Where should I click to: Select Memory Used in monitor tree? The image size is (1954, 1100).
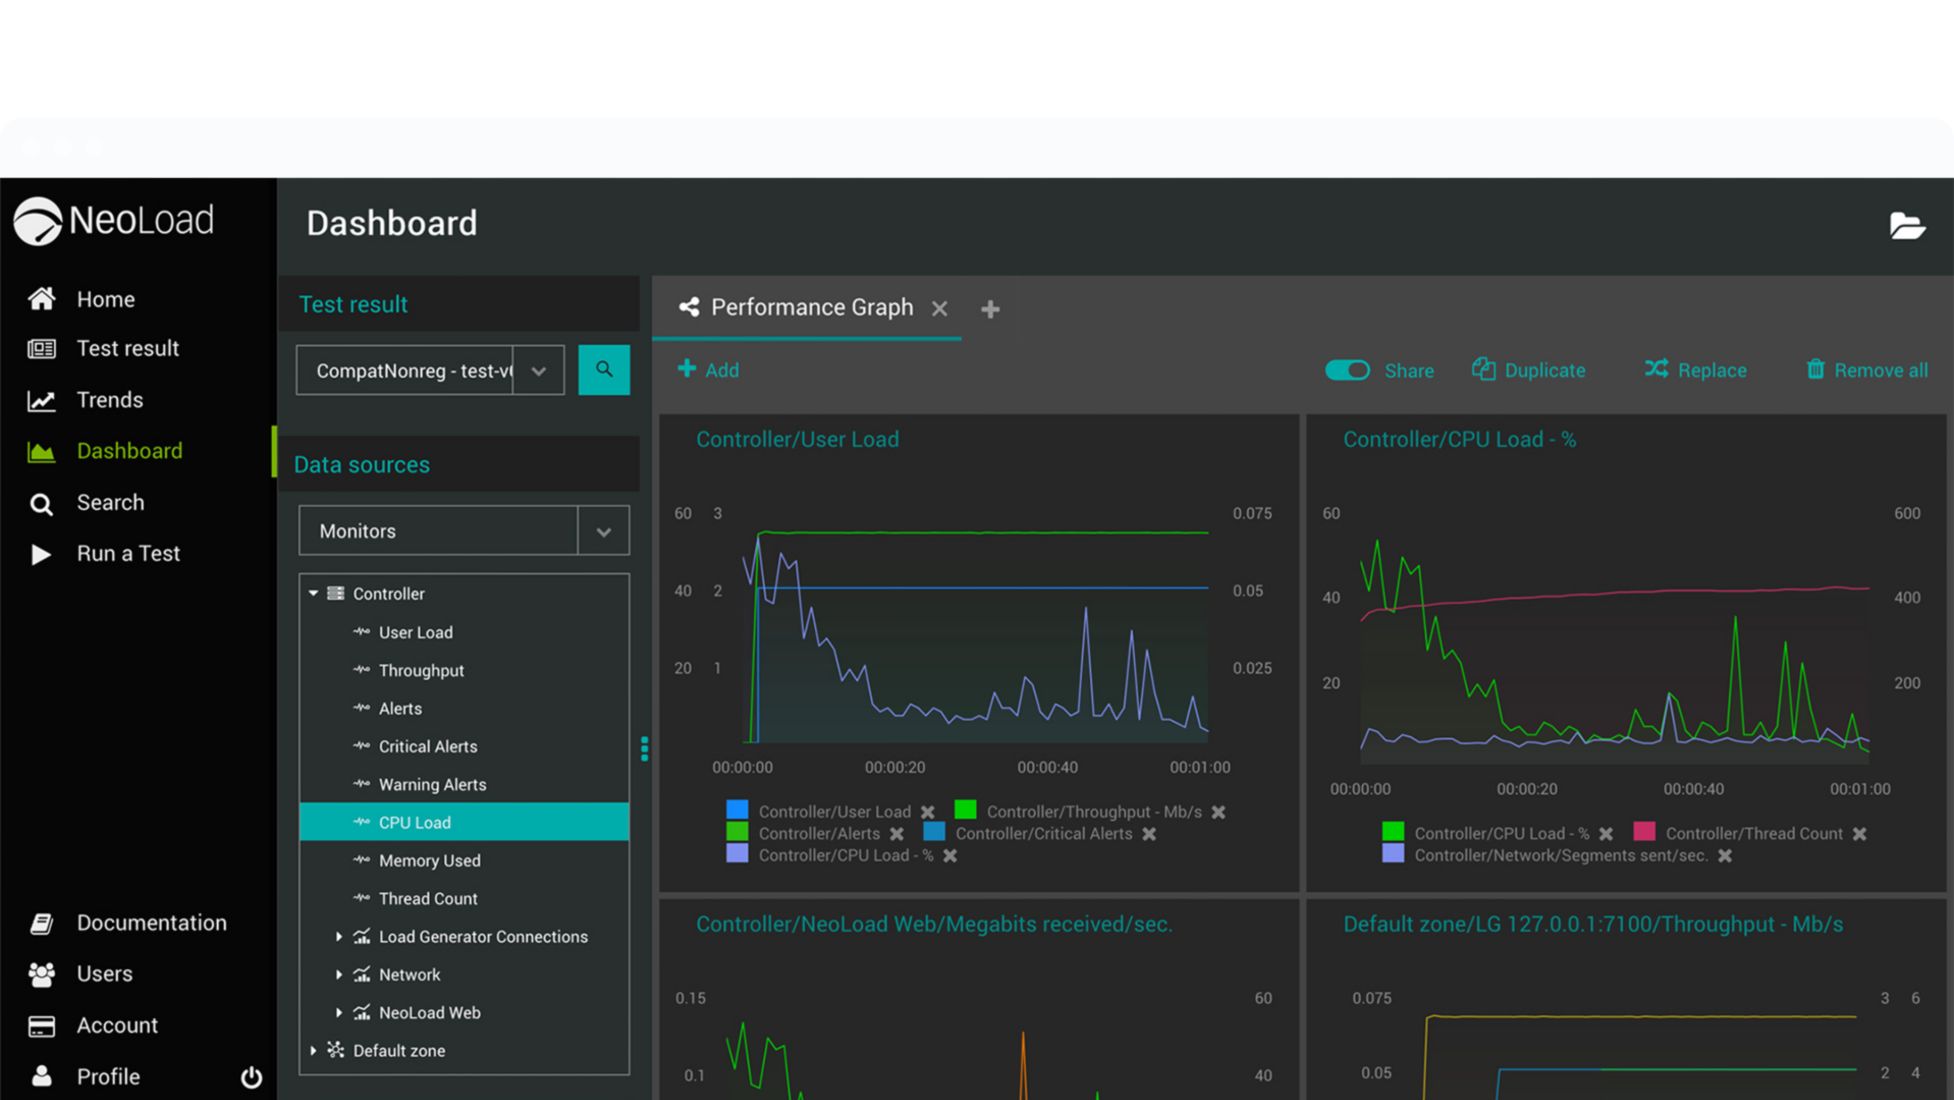[429, 860]
